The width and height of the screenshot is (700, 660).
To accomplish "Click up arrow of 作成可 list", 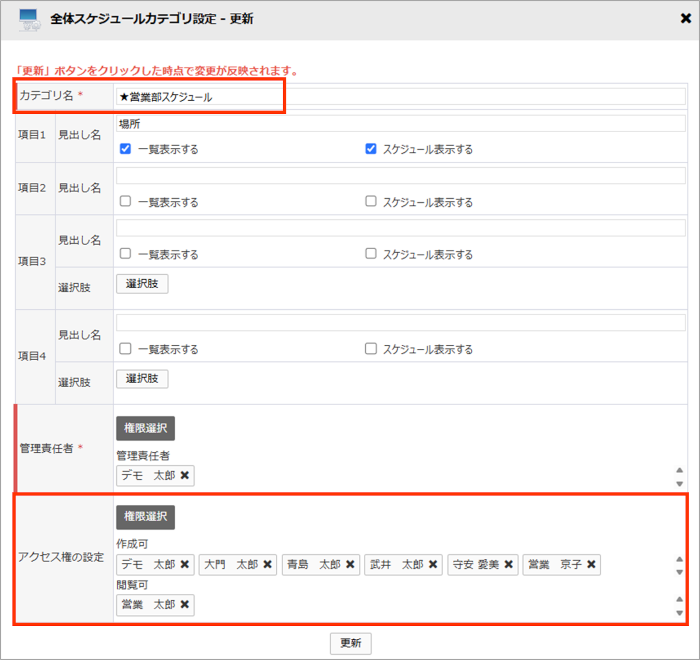I will 679,559.
